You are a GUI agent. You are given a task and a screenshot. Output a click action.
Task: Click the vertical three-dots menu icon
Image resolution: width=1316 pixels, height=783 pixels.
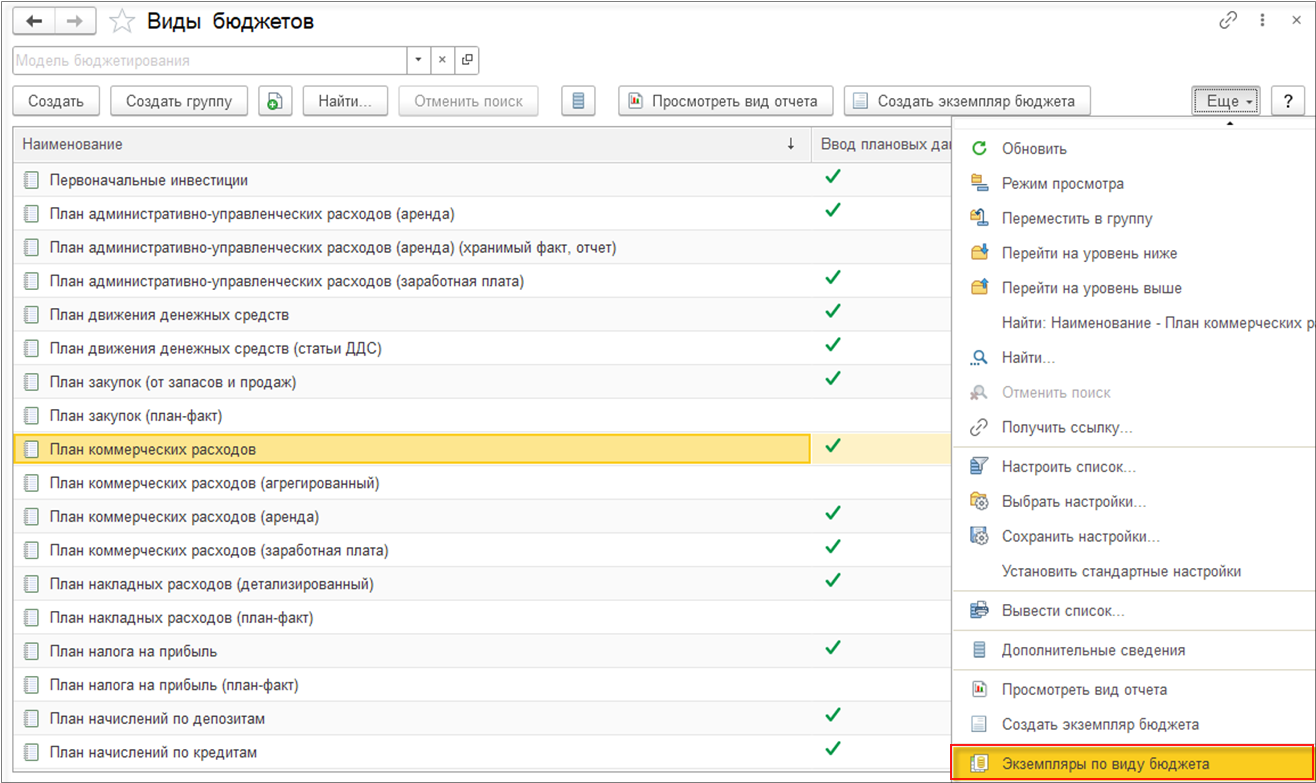1265,20
